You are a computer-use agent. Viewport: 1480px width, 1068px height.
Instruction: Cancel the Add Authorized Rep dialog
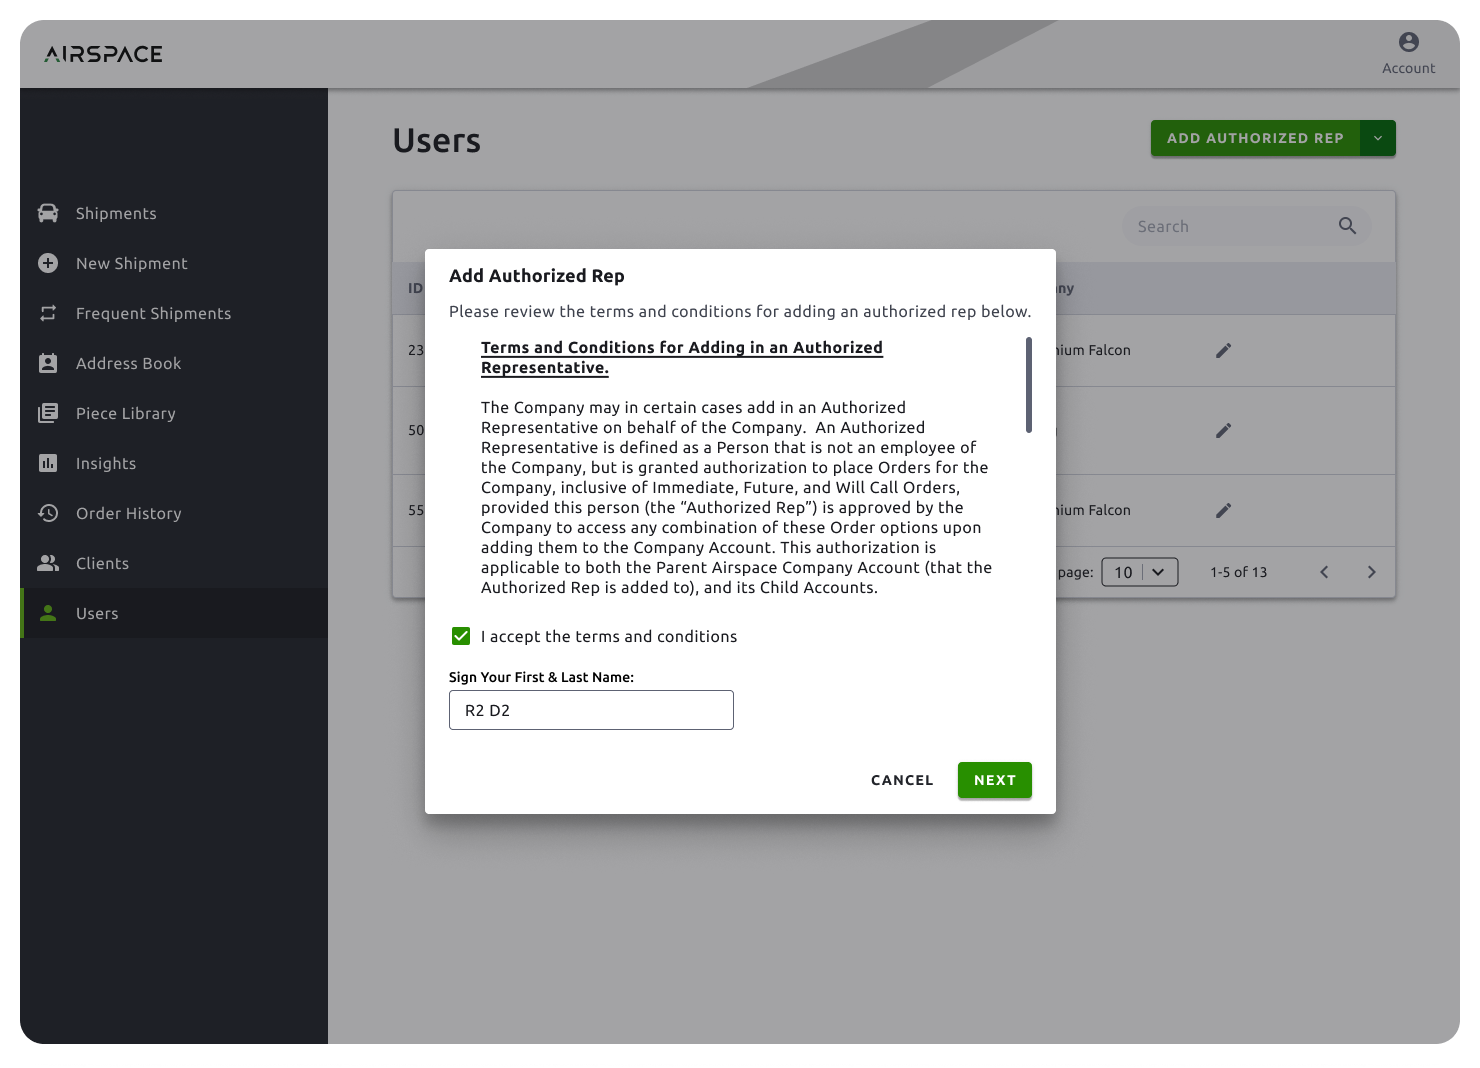pyautogui.click(x=902, y=780)
